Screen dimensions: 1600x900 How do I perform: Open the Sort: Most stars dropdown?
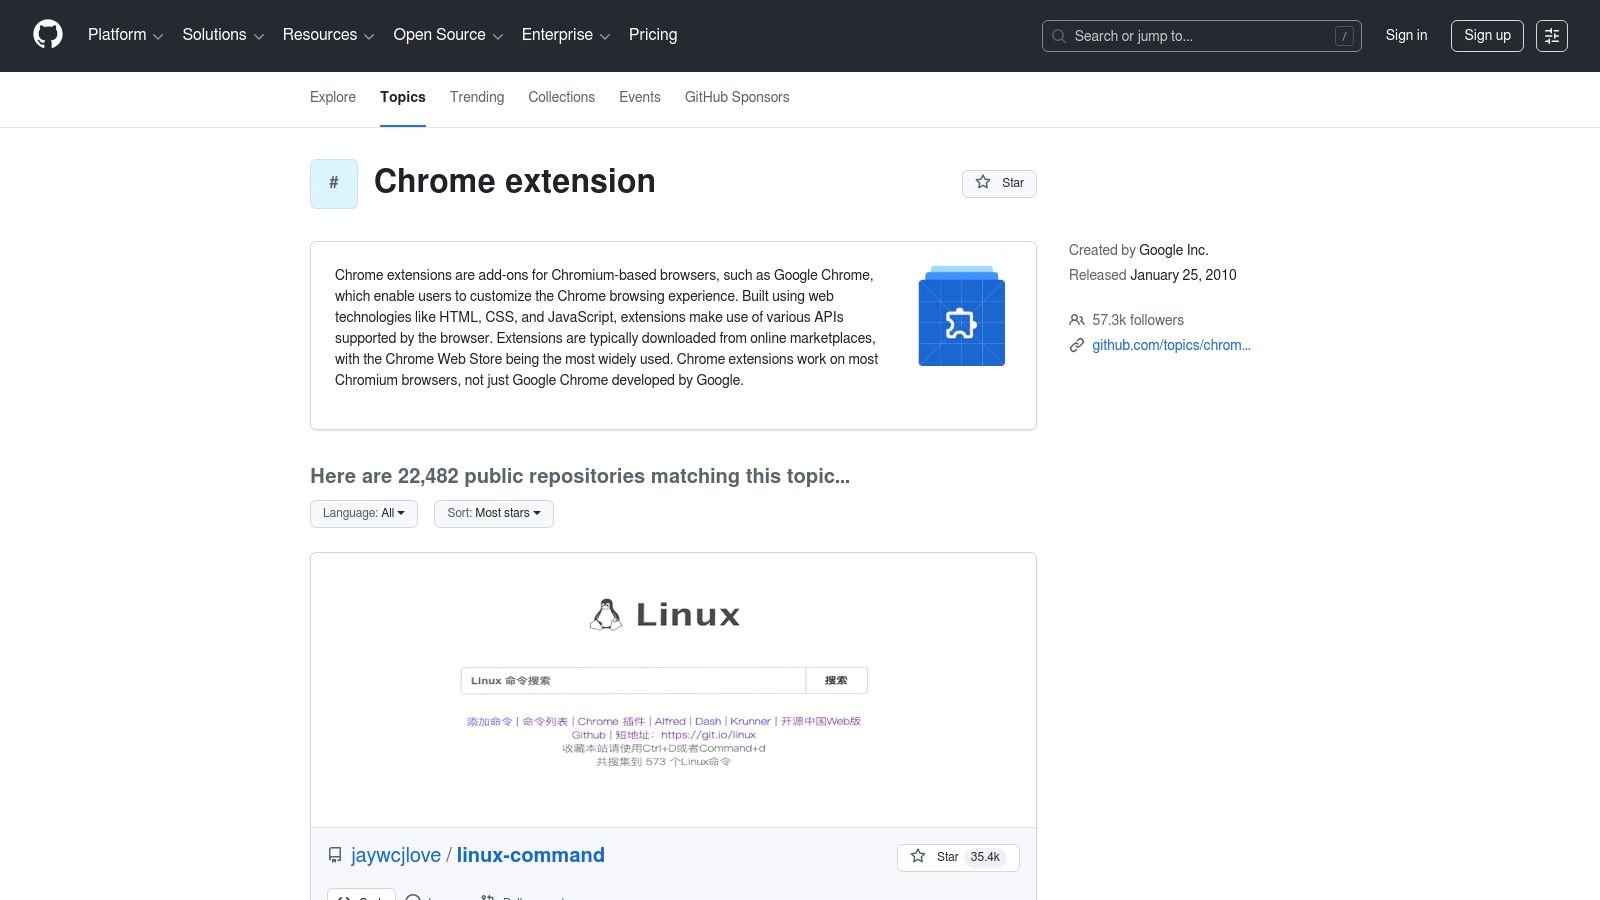[x=493, y=513]
